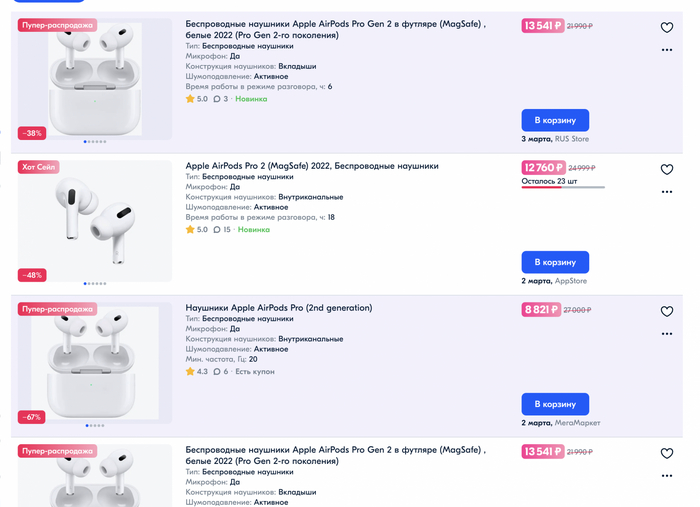Screen dimensions: 700x507
Task: Click the Осталось 23 шт stock bar
Action: click(x=563, y=187)
